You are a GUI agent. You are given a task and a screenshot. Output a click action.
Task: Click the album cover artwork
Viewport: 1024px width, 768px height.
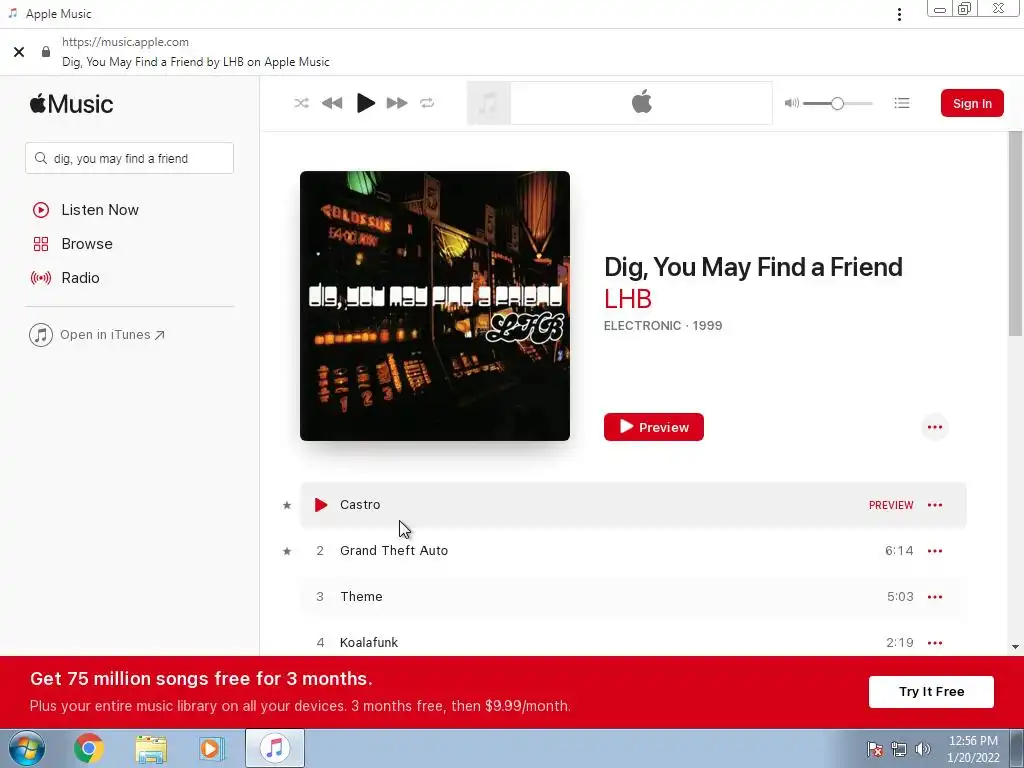click(435, 306)
